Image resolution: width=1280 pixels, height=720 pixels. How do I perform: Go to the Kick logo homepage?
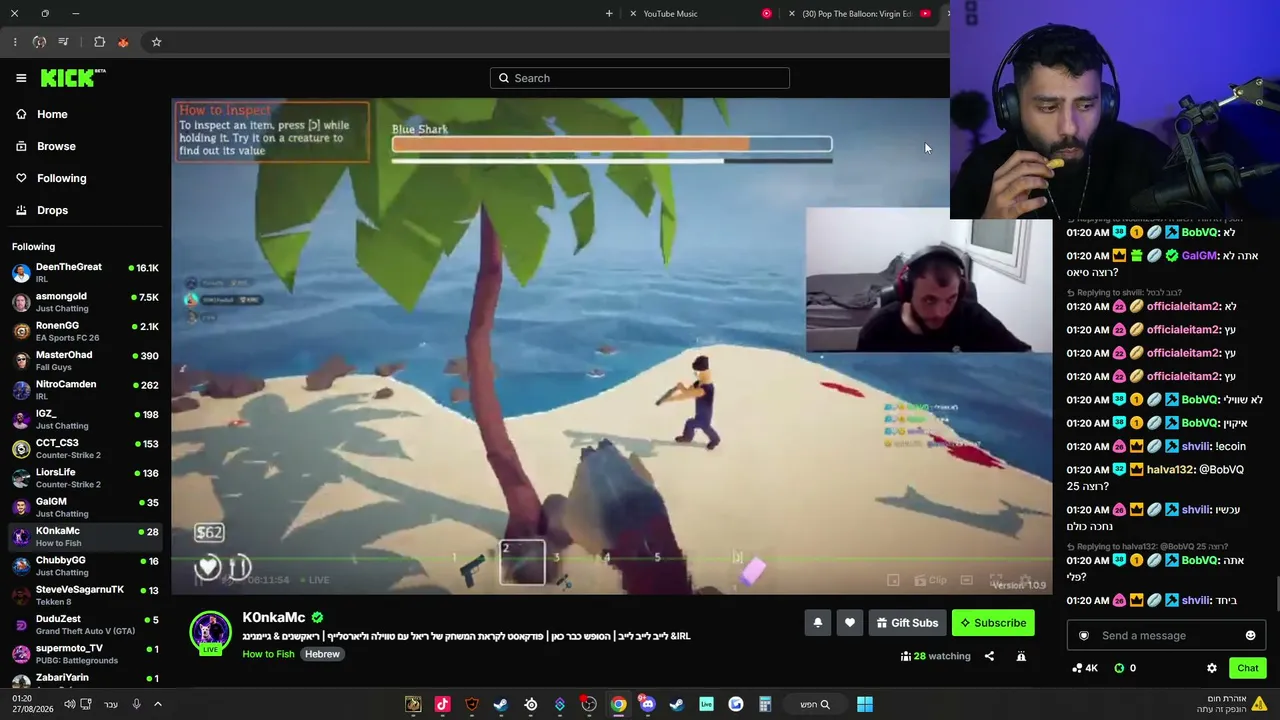pyautogui.click(x=73, y=78)
